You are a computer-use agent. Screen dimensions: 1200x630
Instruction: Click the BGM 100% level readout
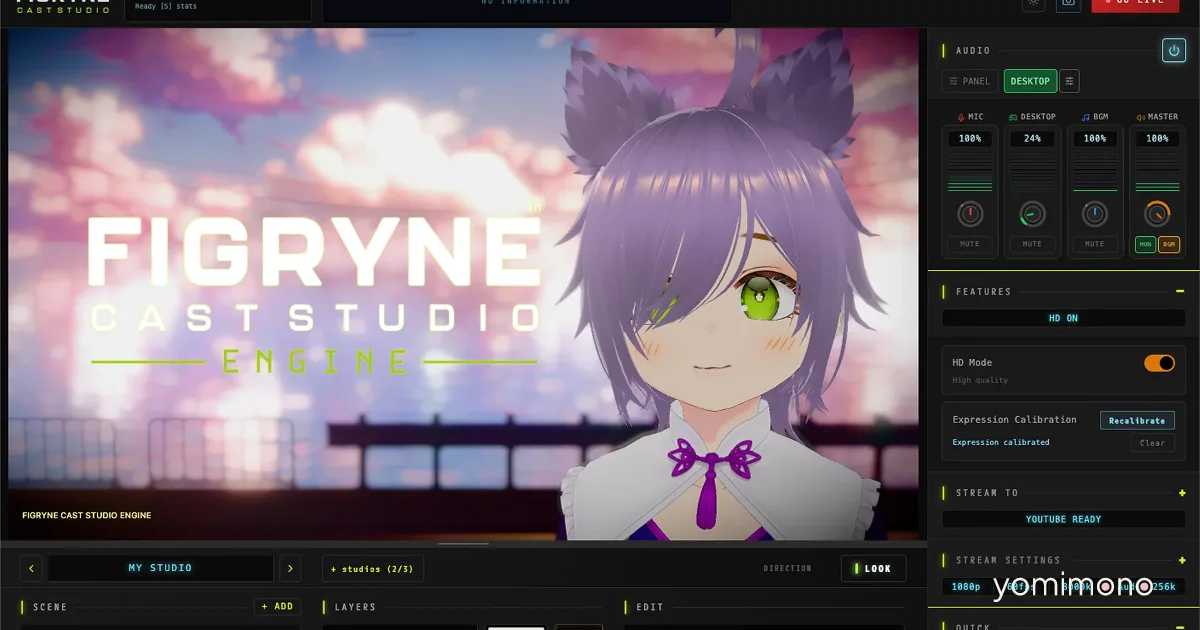pos(1095,139)
